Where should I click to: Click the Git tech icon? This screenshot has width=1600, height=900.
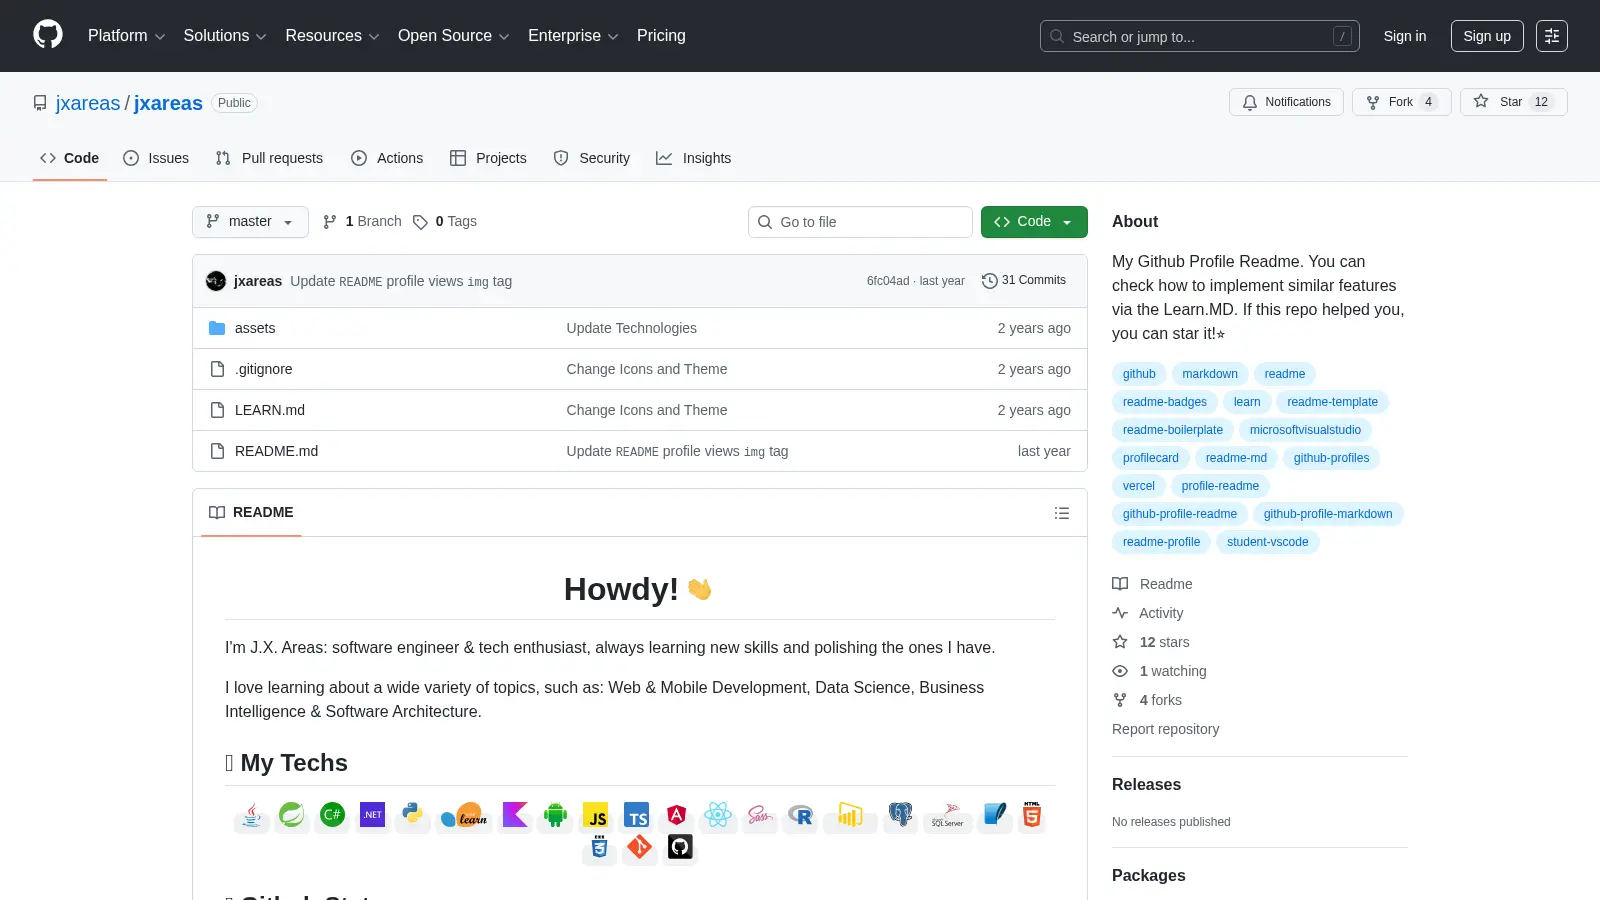click(639, 848)
